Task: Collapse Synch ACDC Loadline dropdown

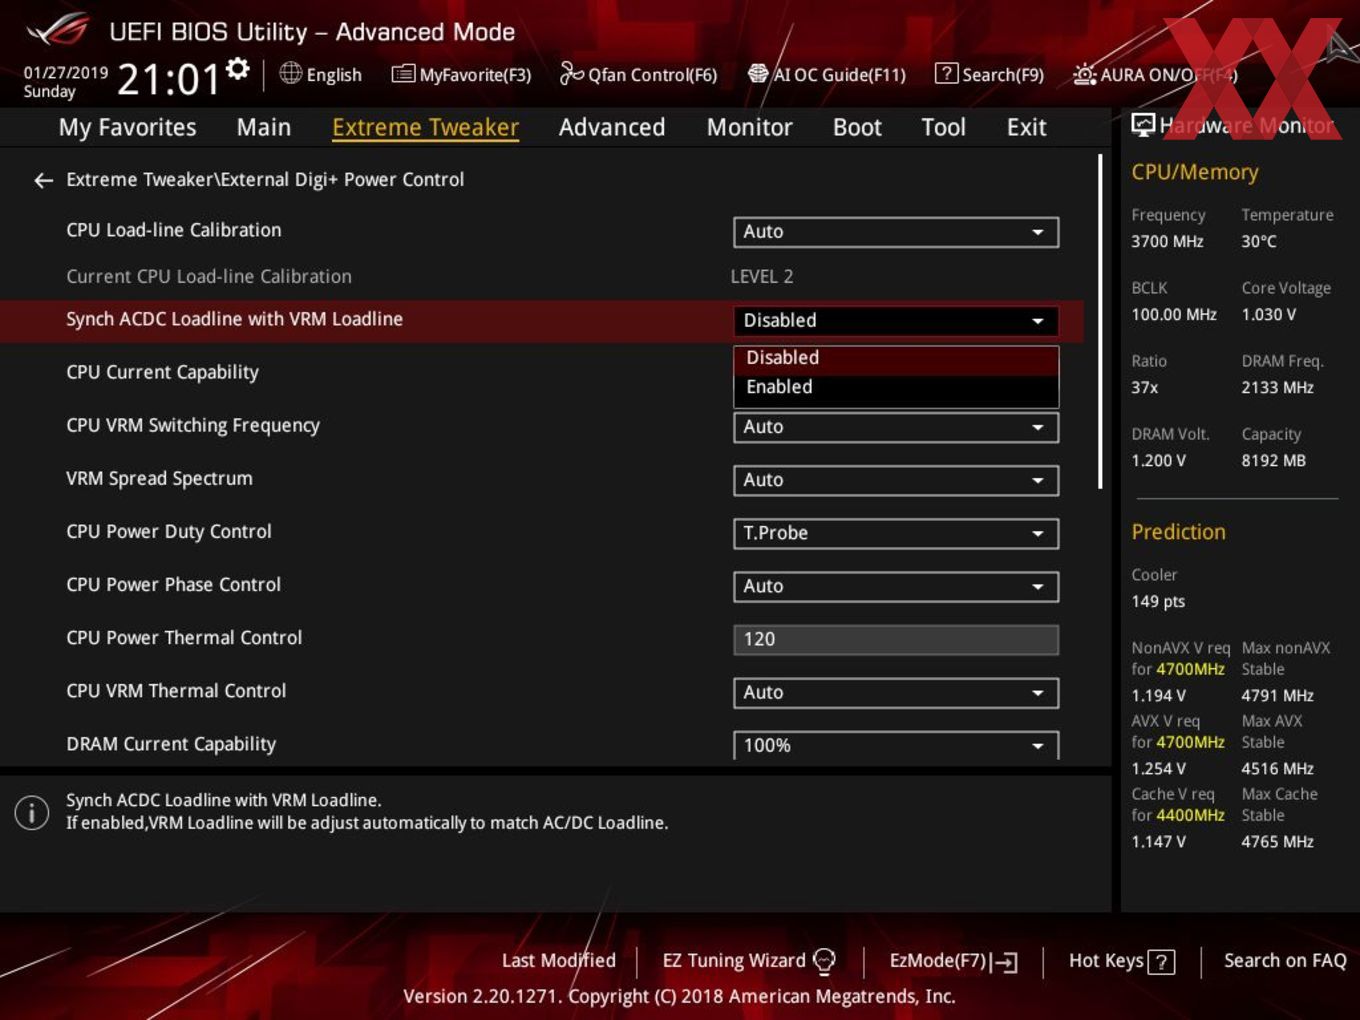Action: coord(896,321)
